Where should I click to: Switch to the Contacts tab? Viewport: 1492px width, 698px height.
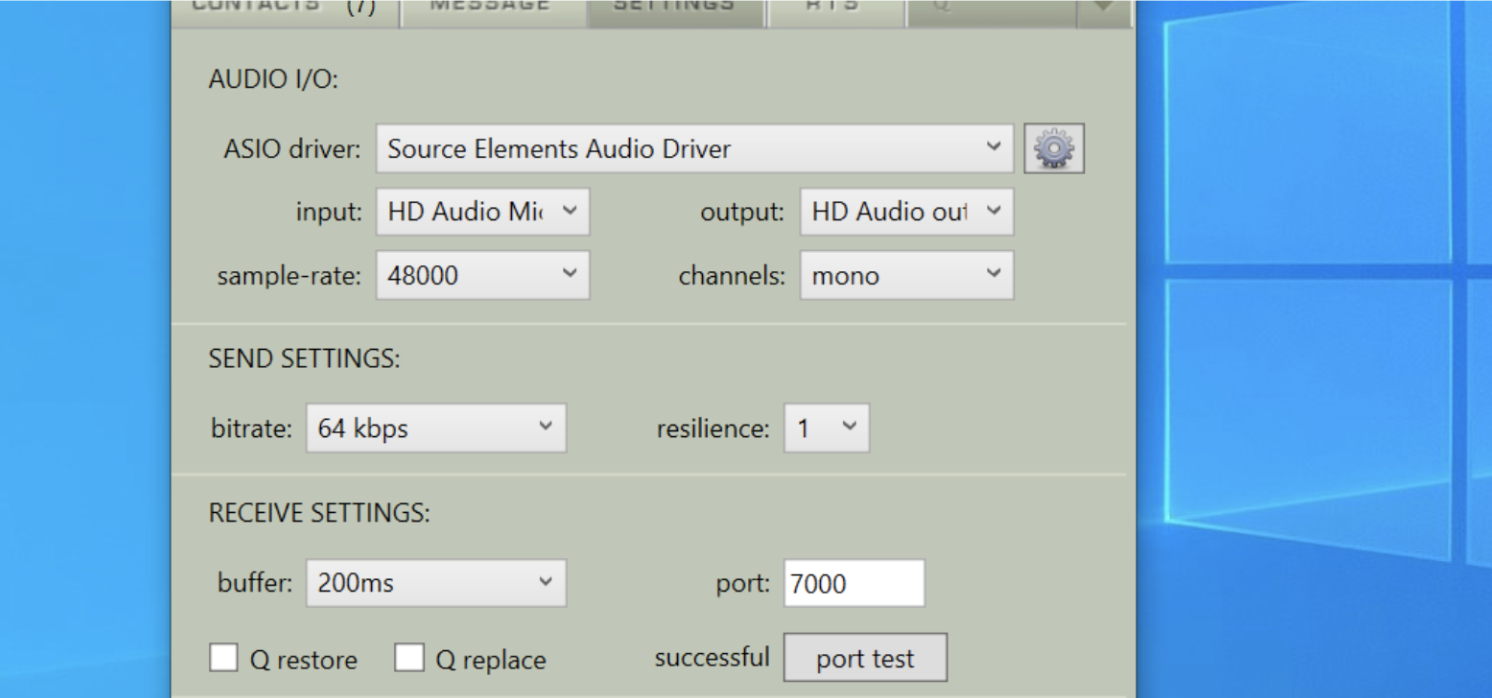[284, 8]
